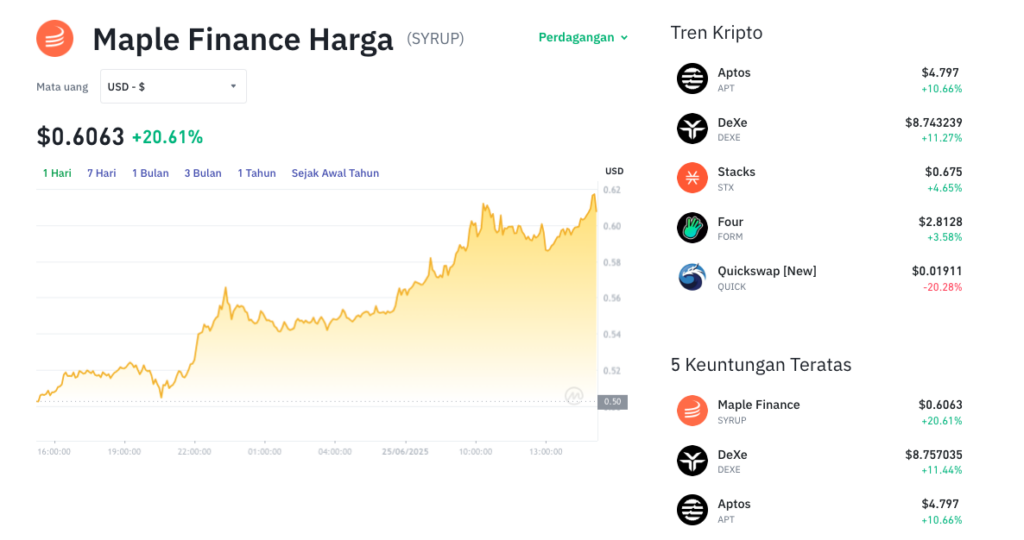The height and width of the screenshot is (540, 1024).
Task: Click the +11.44% DeXe change
Action: [x=942, y=470]
